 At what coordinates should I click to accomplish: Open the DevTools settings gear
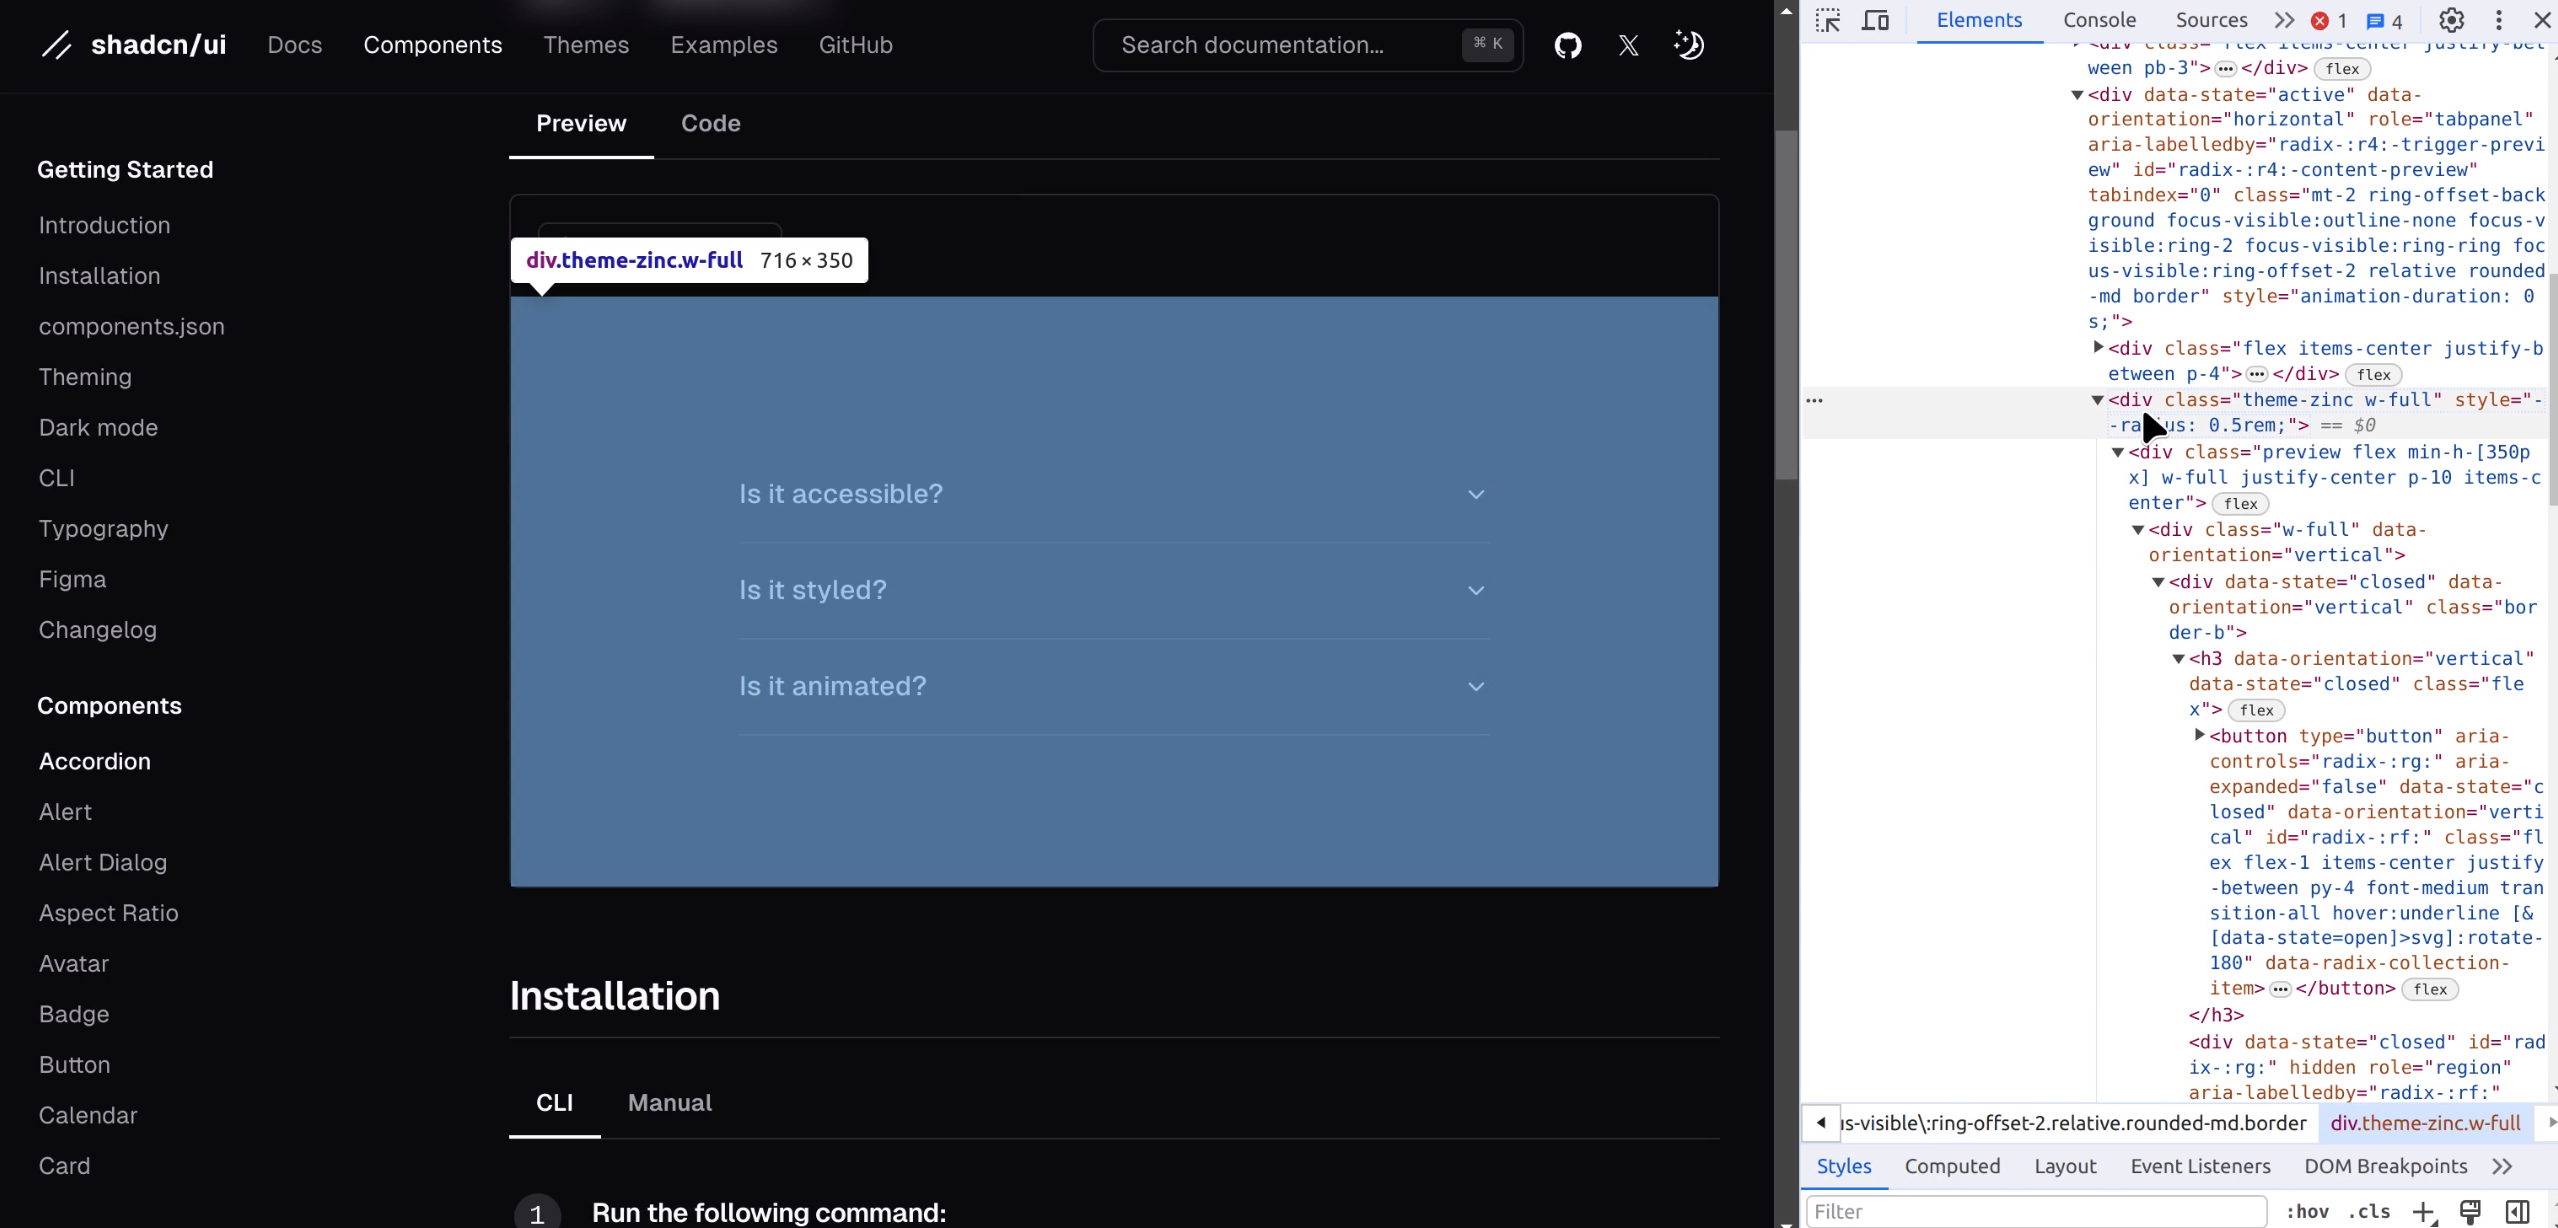pyautogui.click(x=2451, y=20)
